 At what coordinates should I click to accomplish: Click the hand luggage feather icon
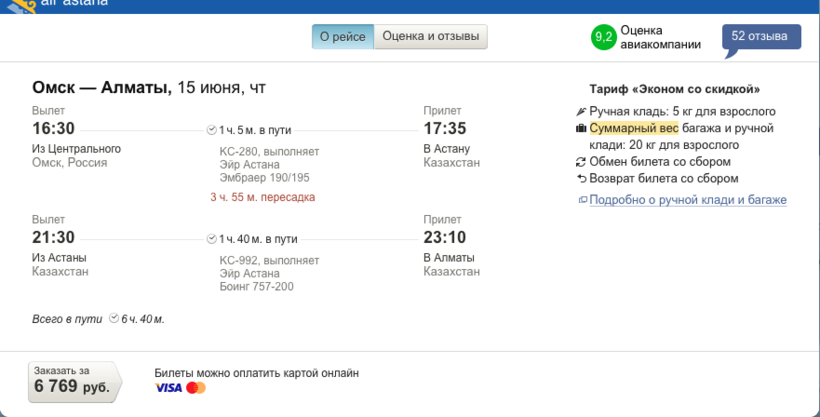click(x=581, y=112)
